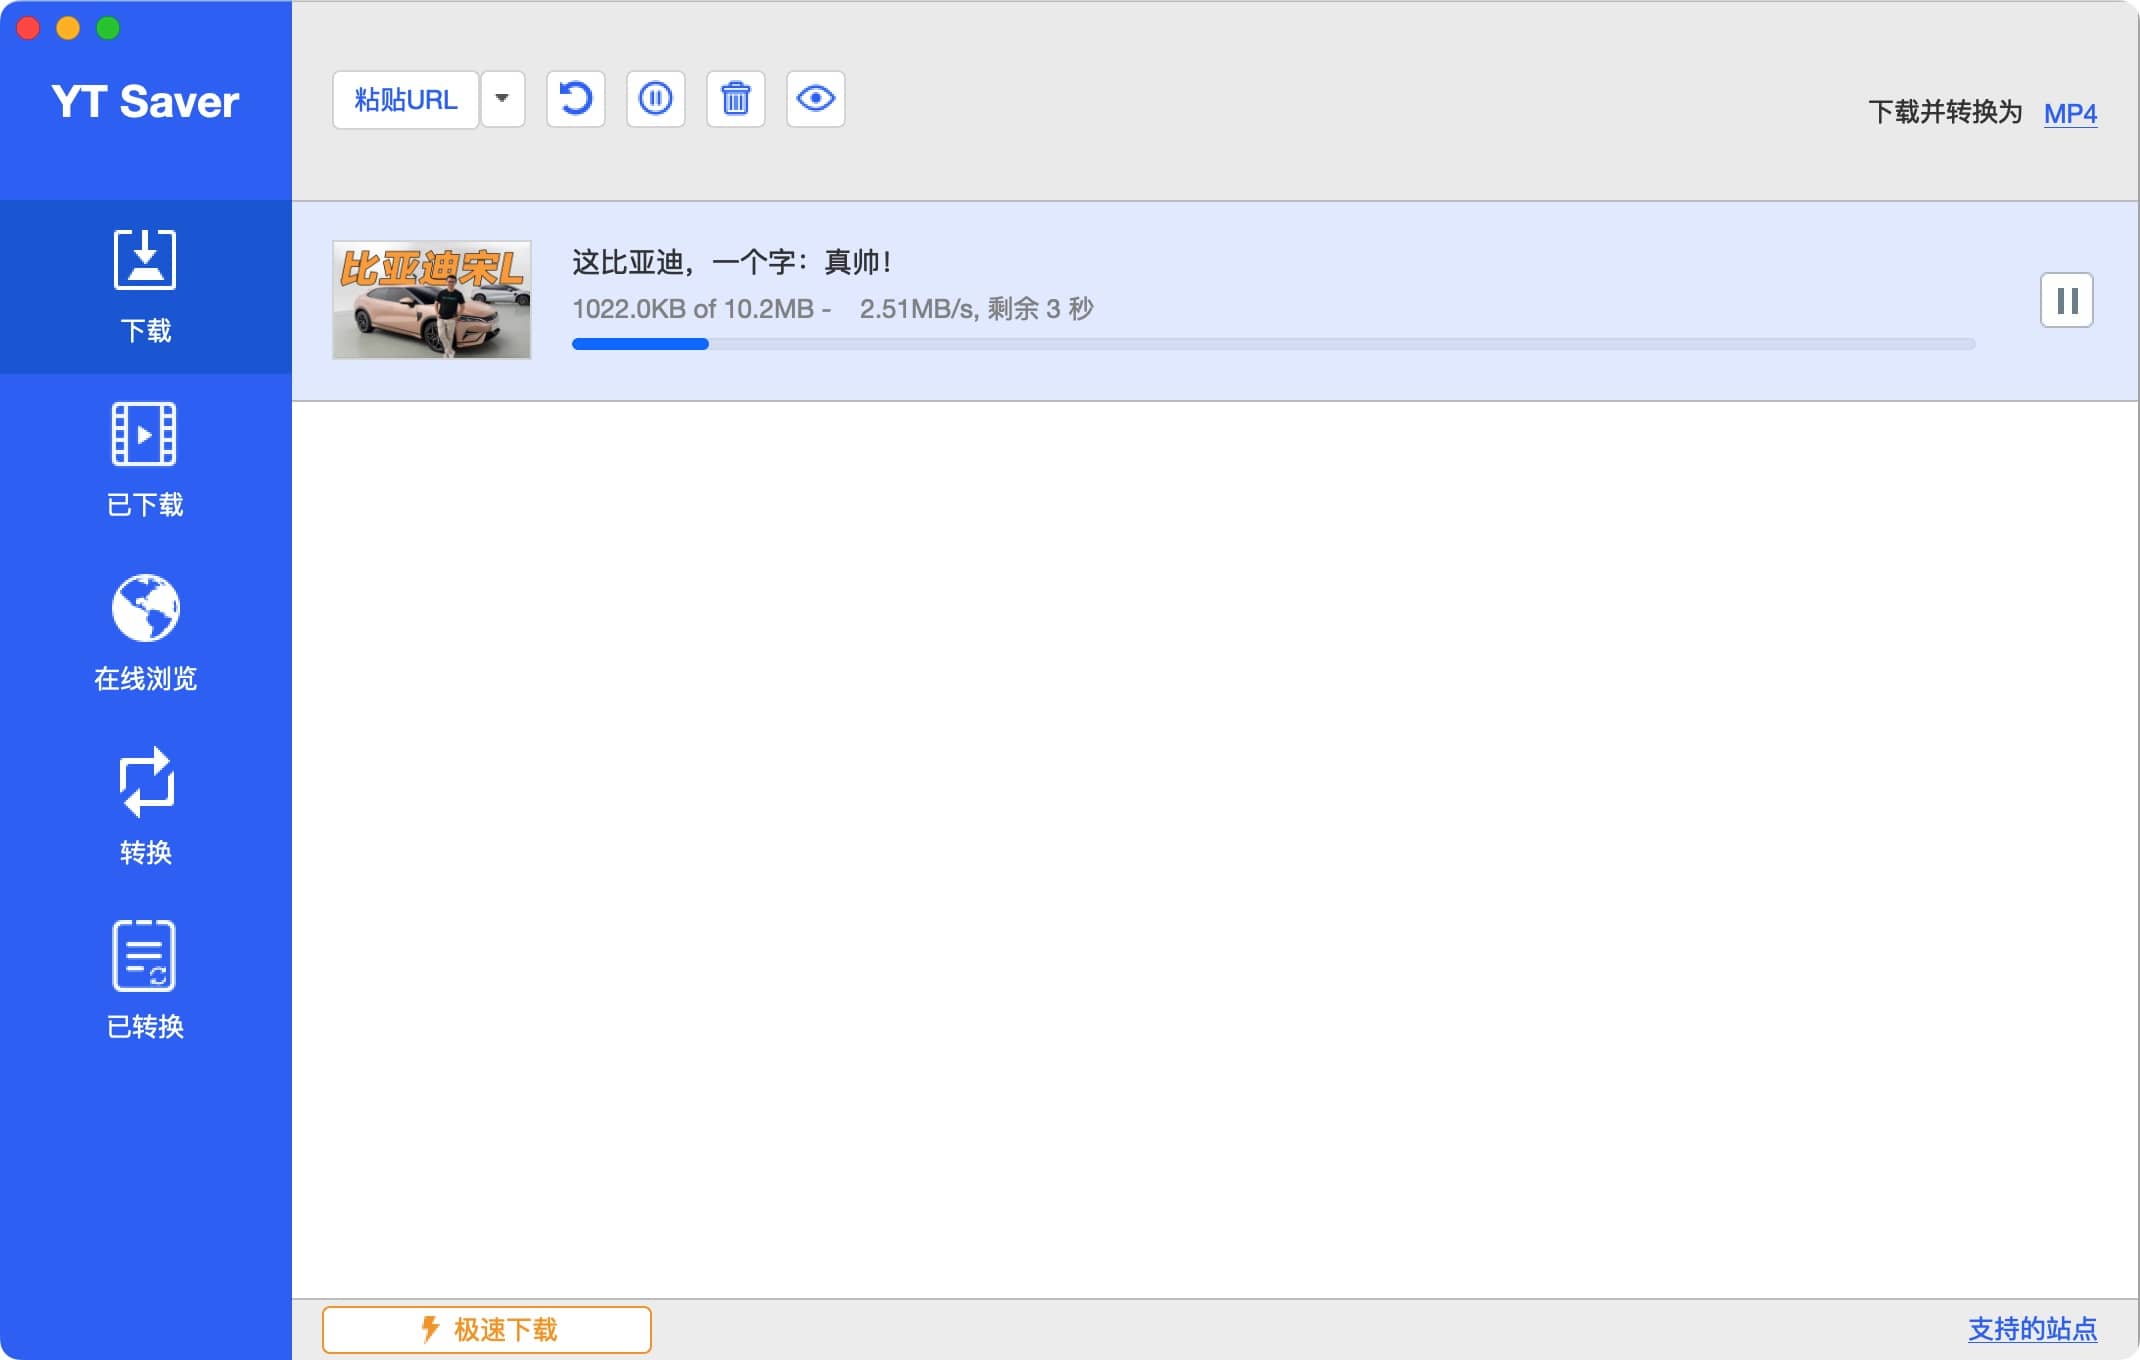This screenshot has height=1360, width=2140.
Task: Pause the 这比亚迪 download item
Action: 2067,300
